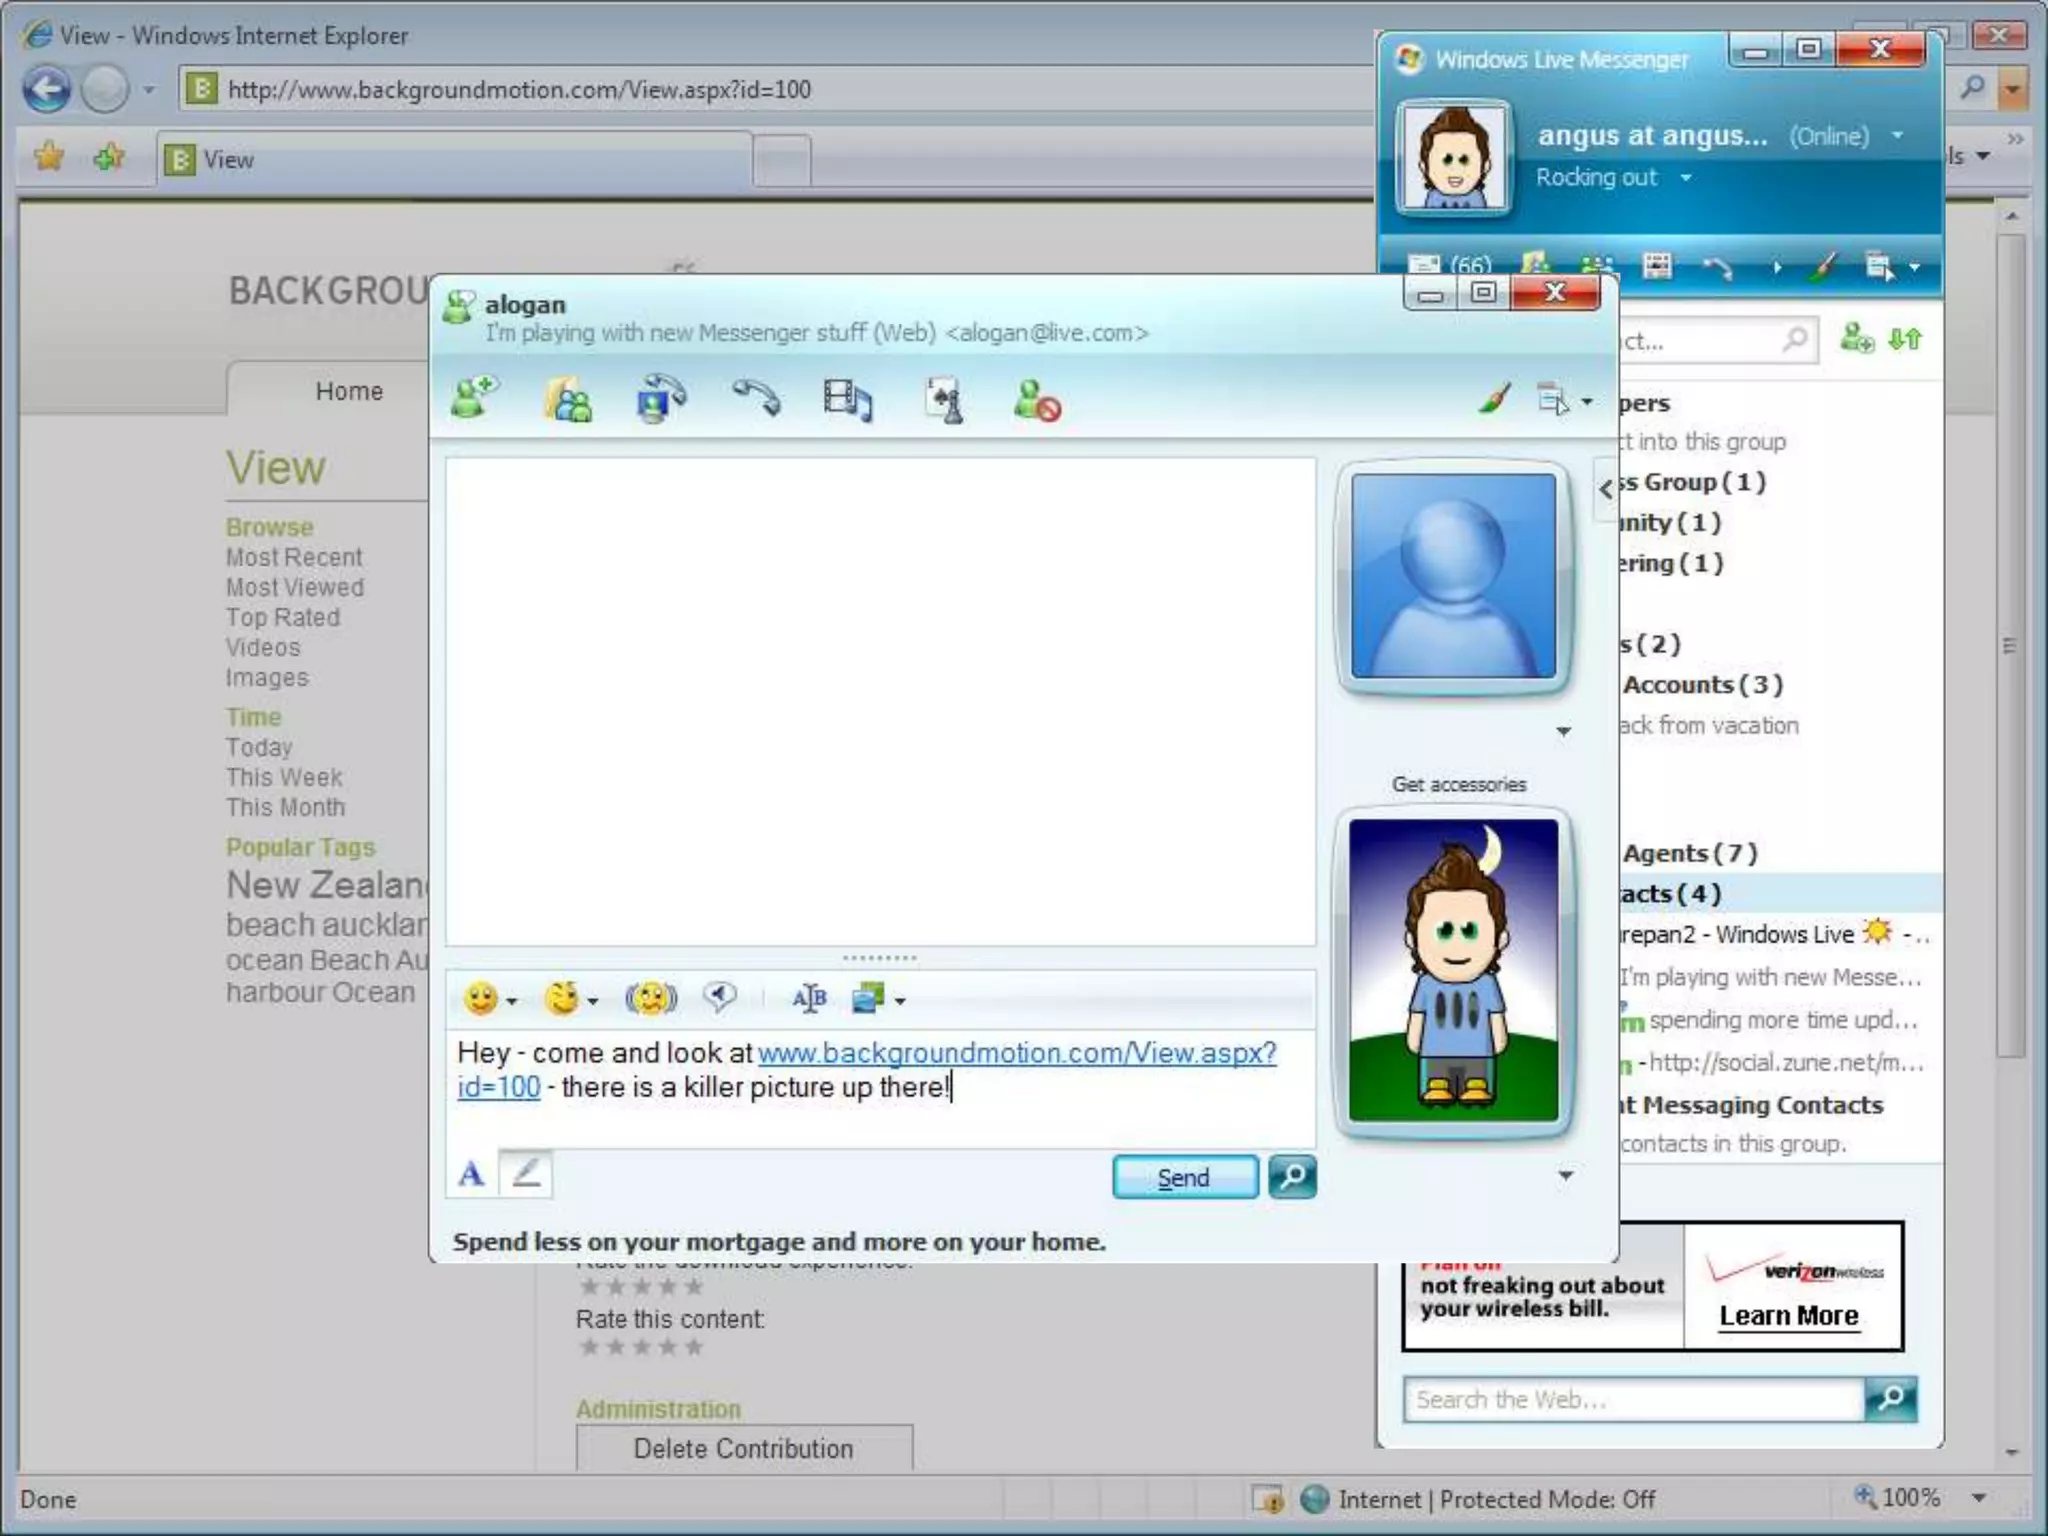
Task: Click the Add a contact icon in Messenger
Action: 1856,338
